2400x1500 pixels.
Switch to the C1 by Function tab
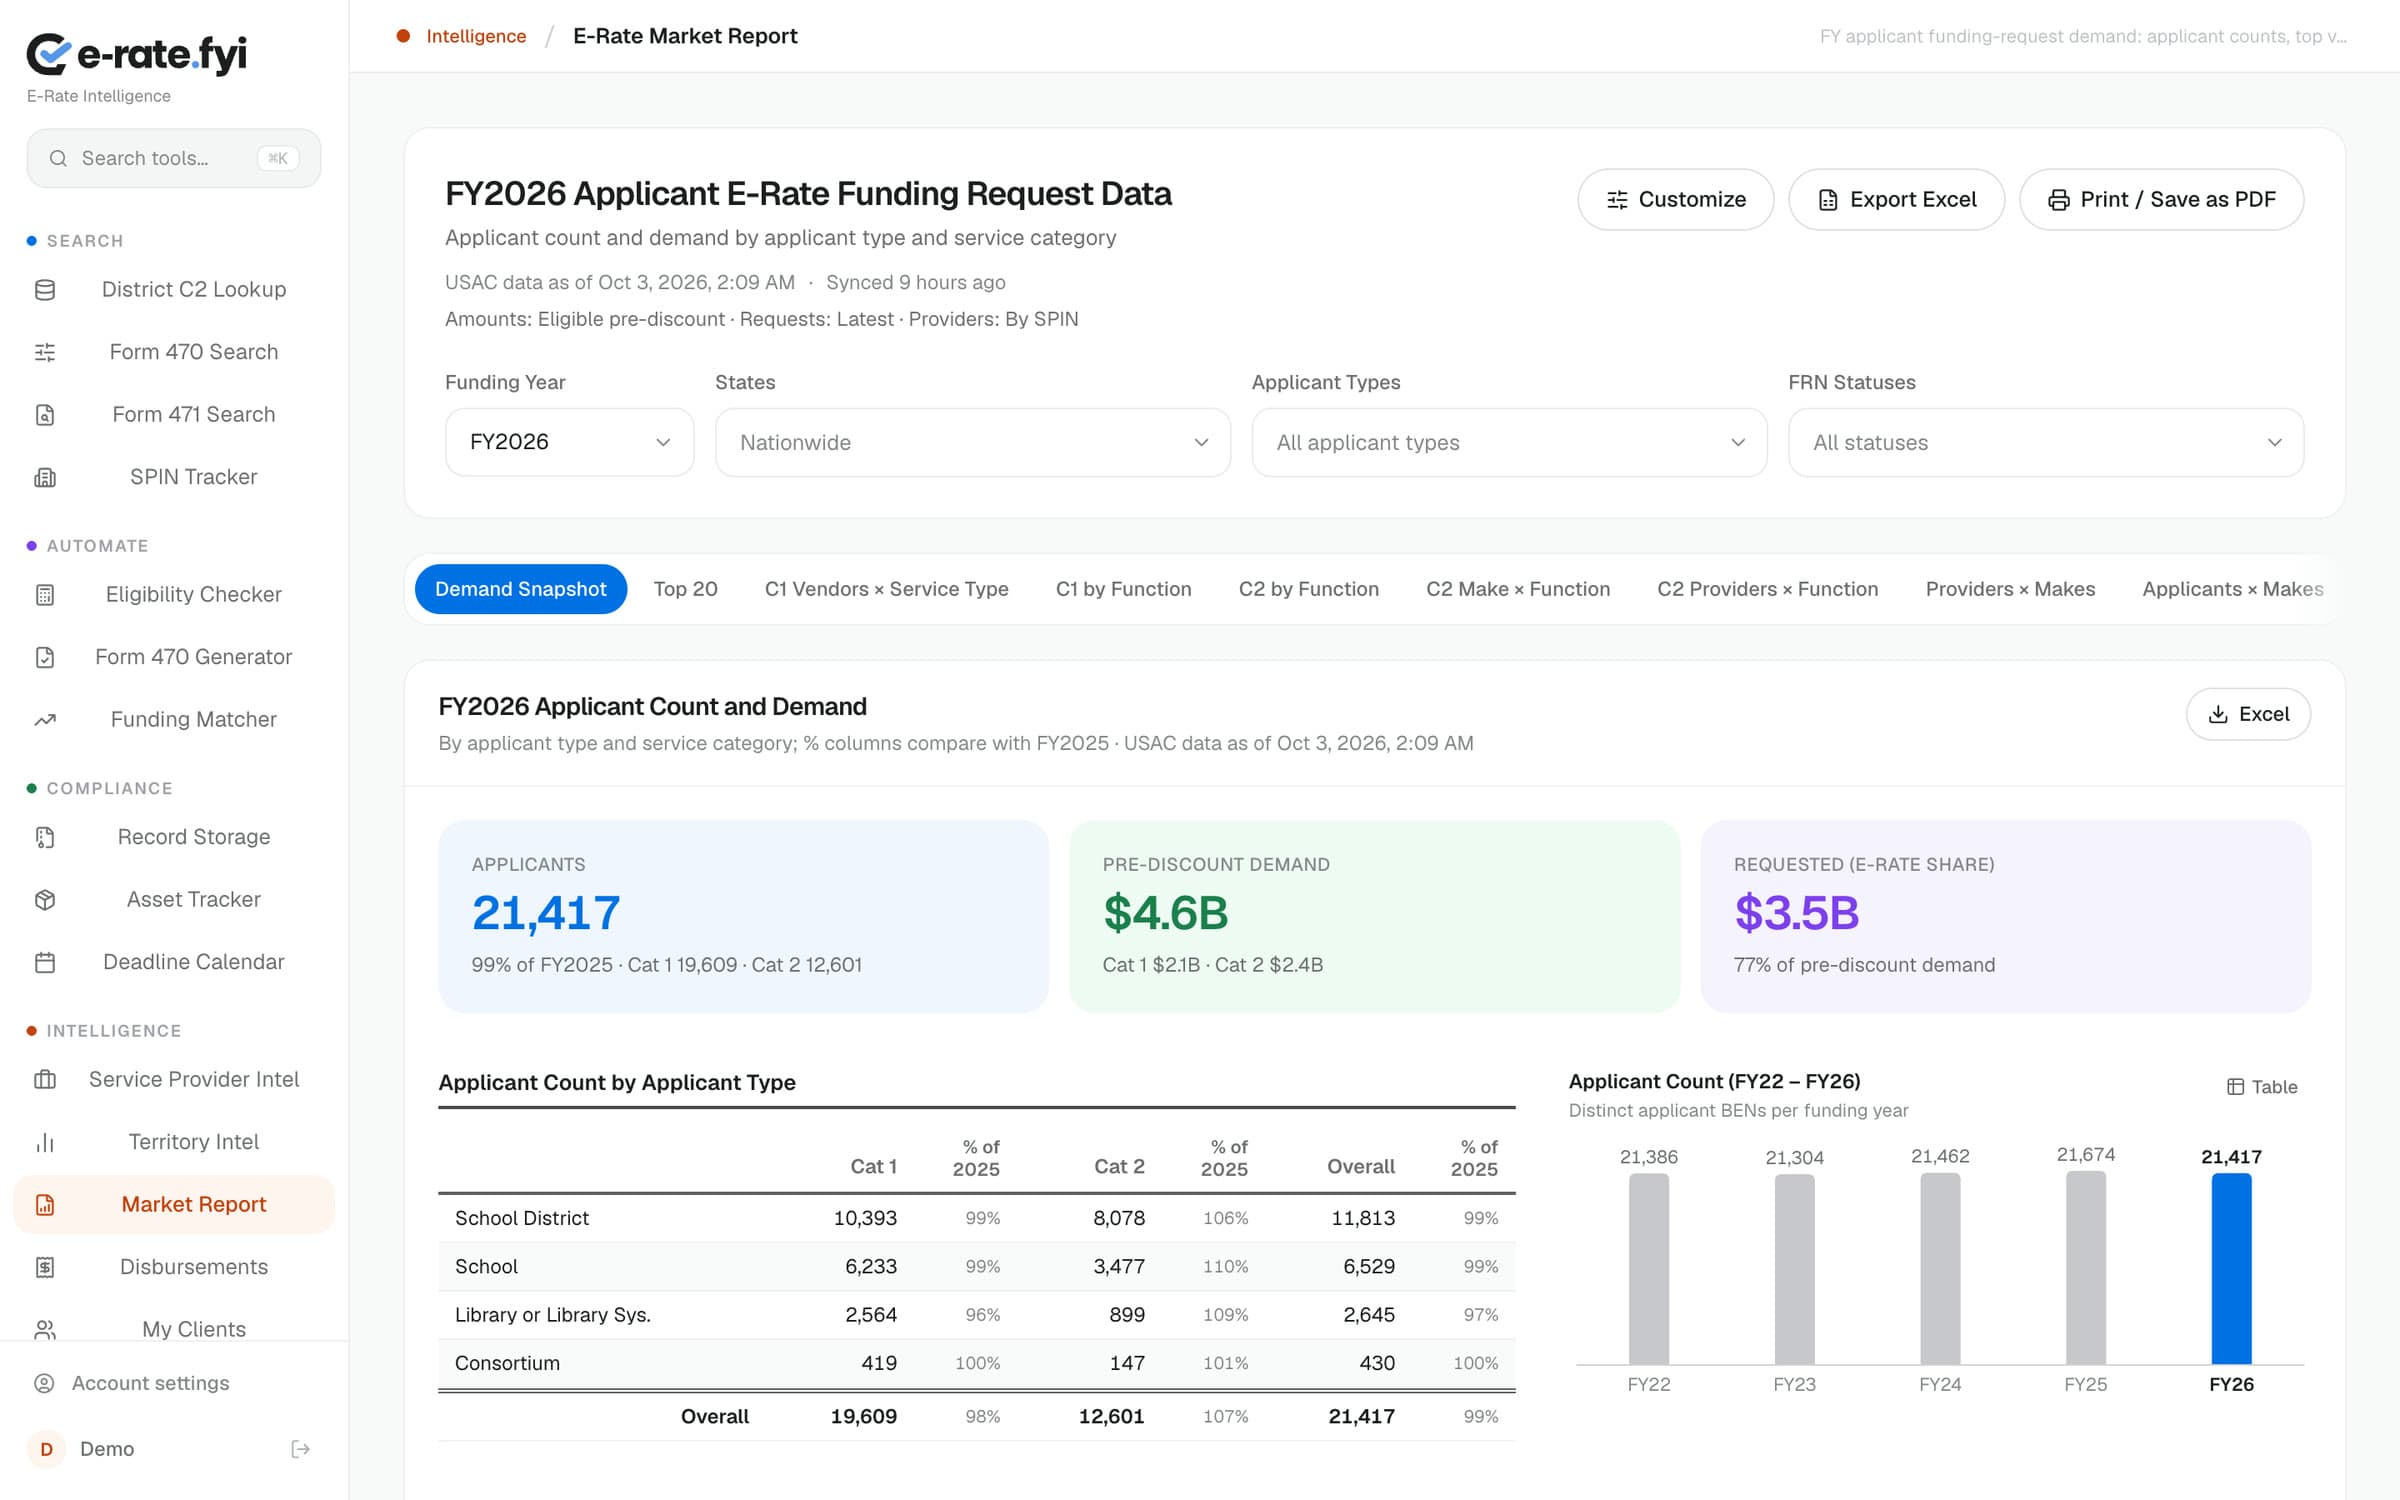point(1123,589)
